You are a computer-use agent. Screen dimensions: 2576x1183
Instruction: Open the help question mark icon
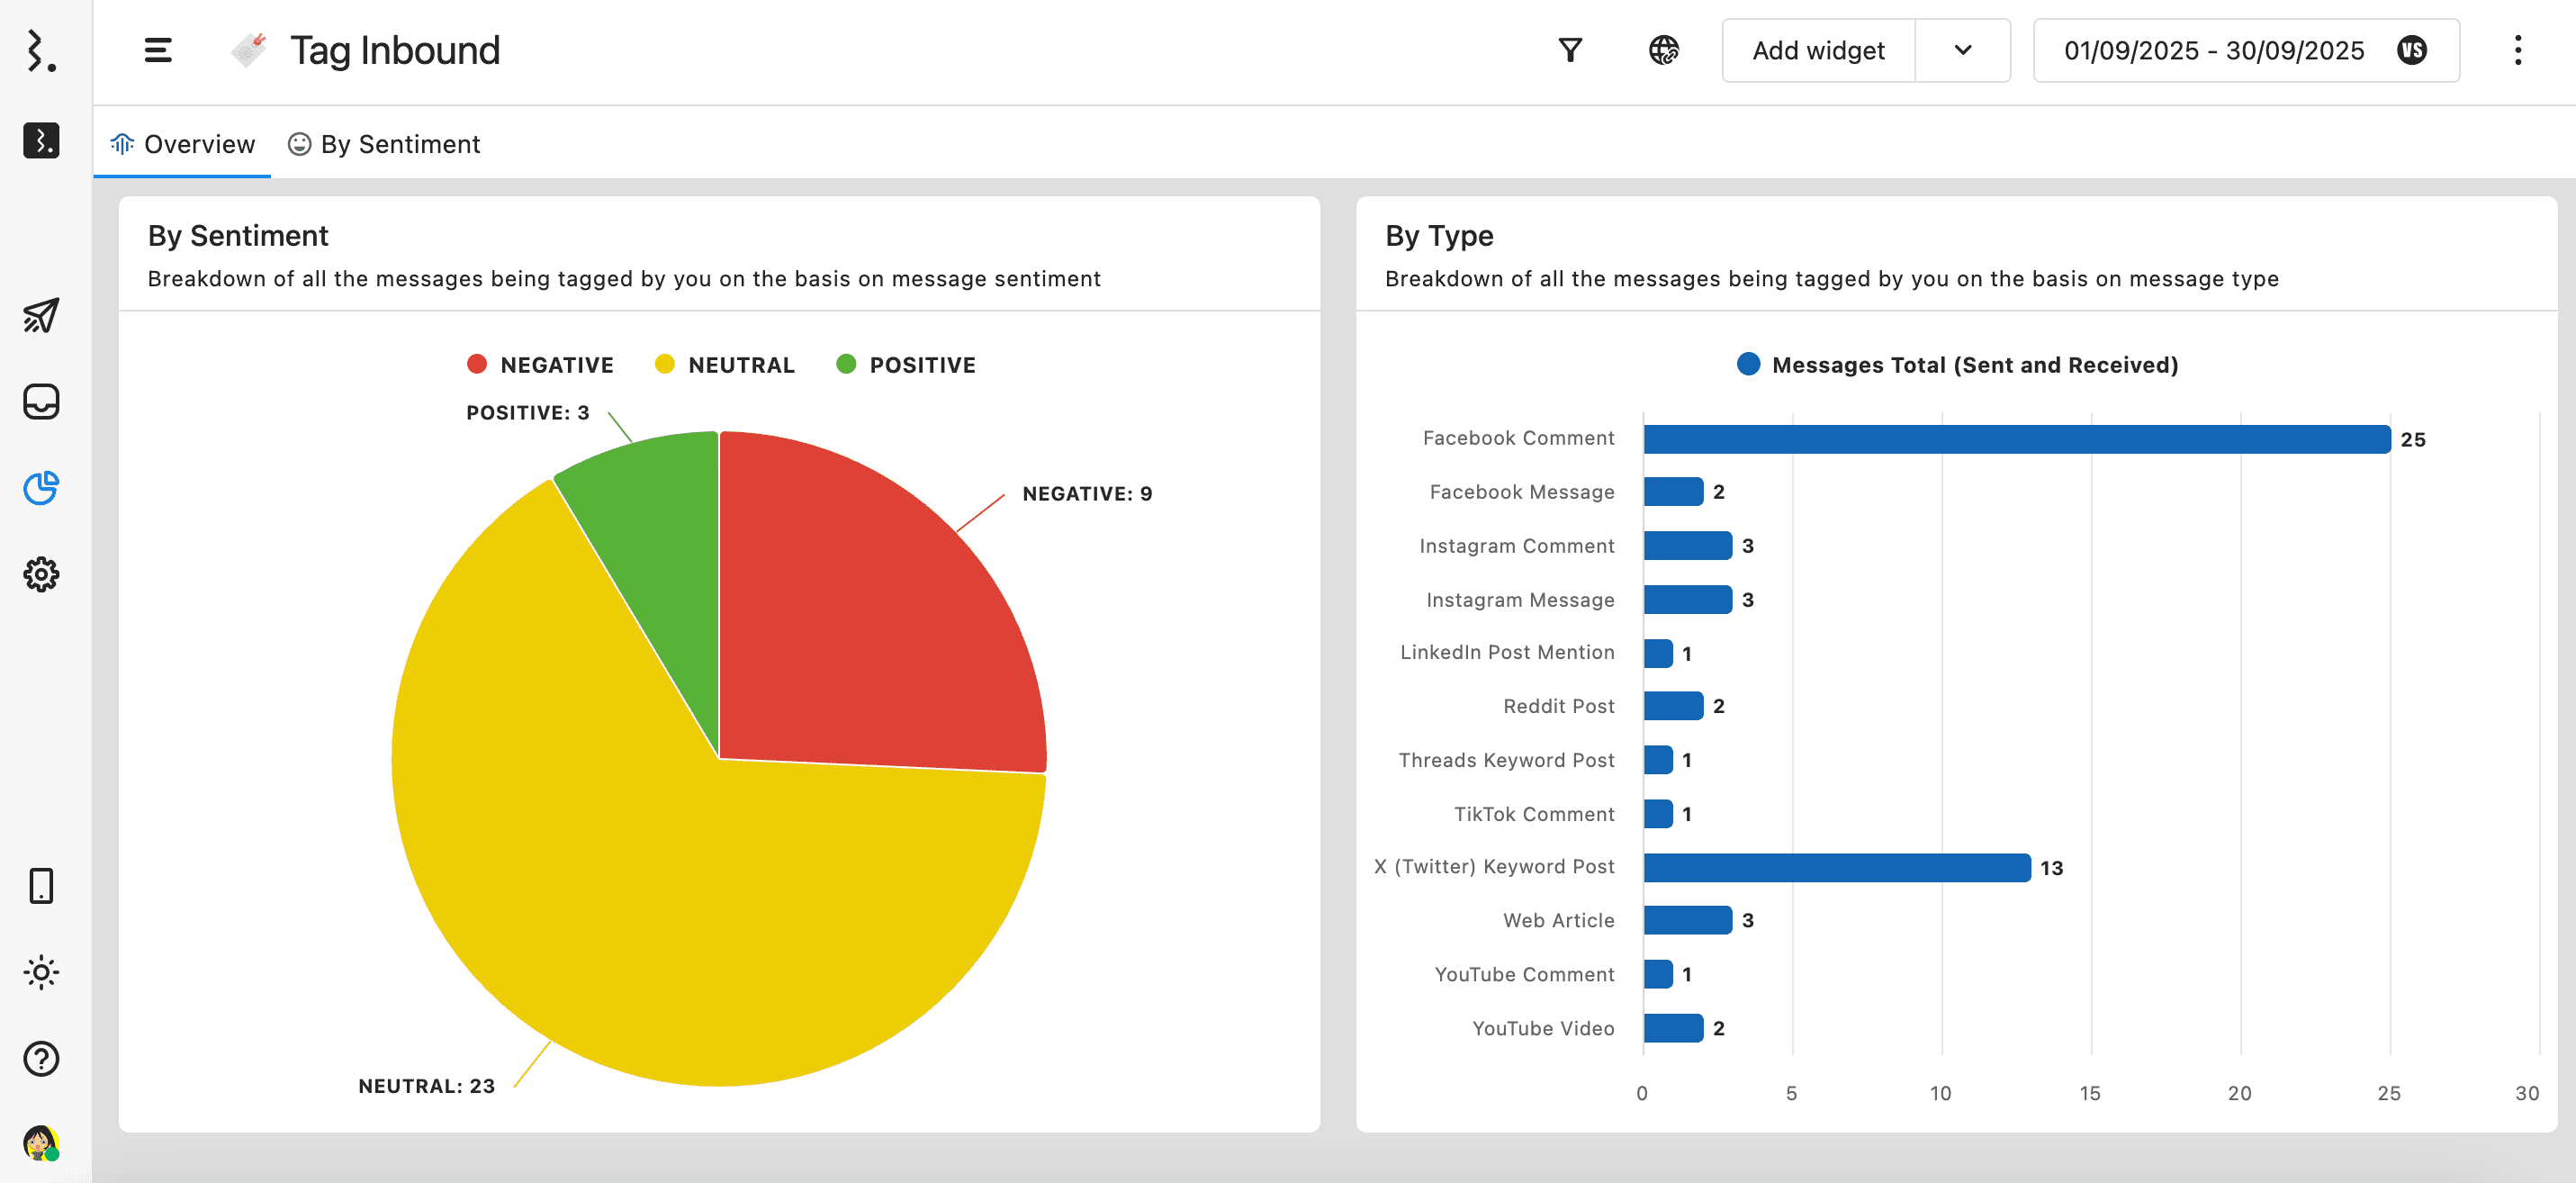(41, 1058)
